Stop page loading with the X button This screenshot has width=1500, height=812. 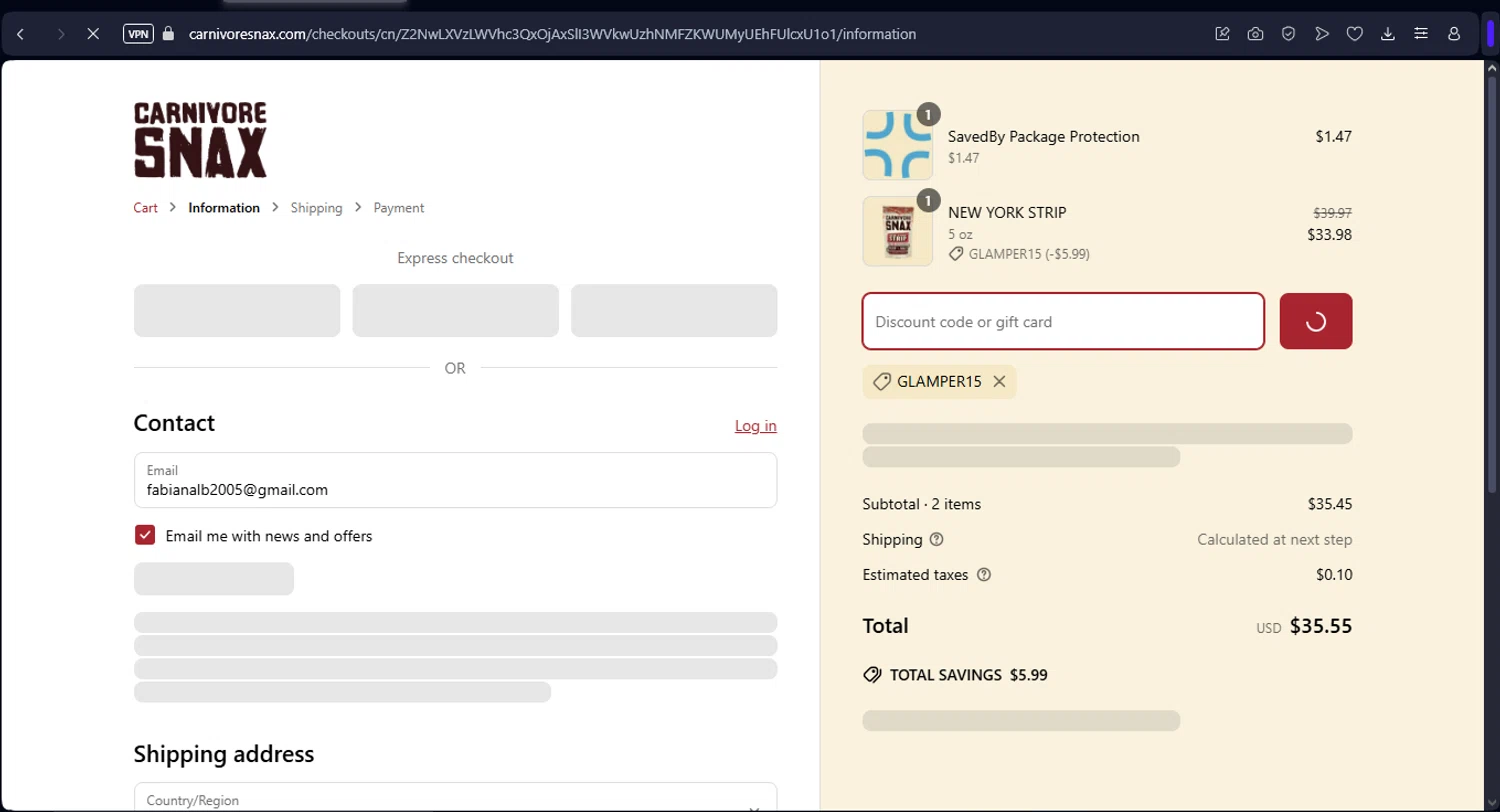coord(92,34)
